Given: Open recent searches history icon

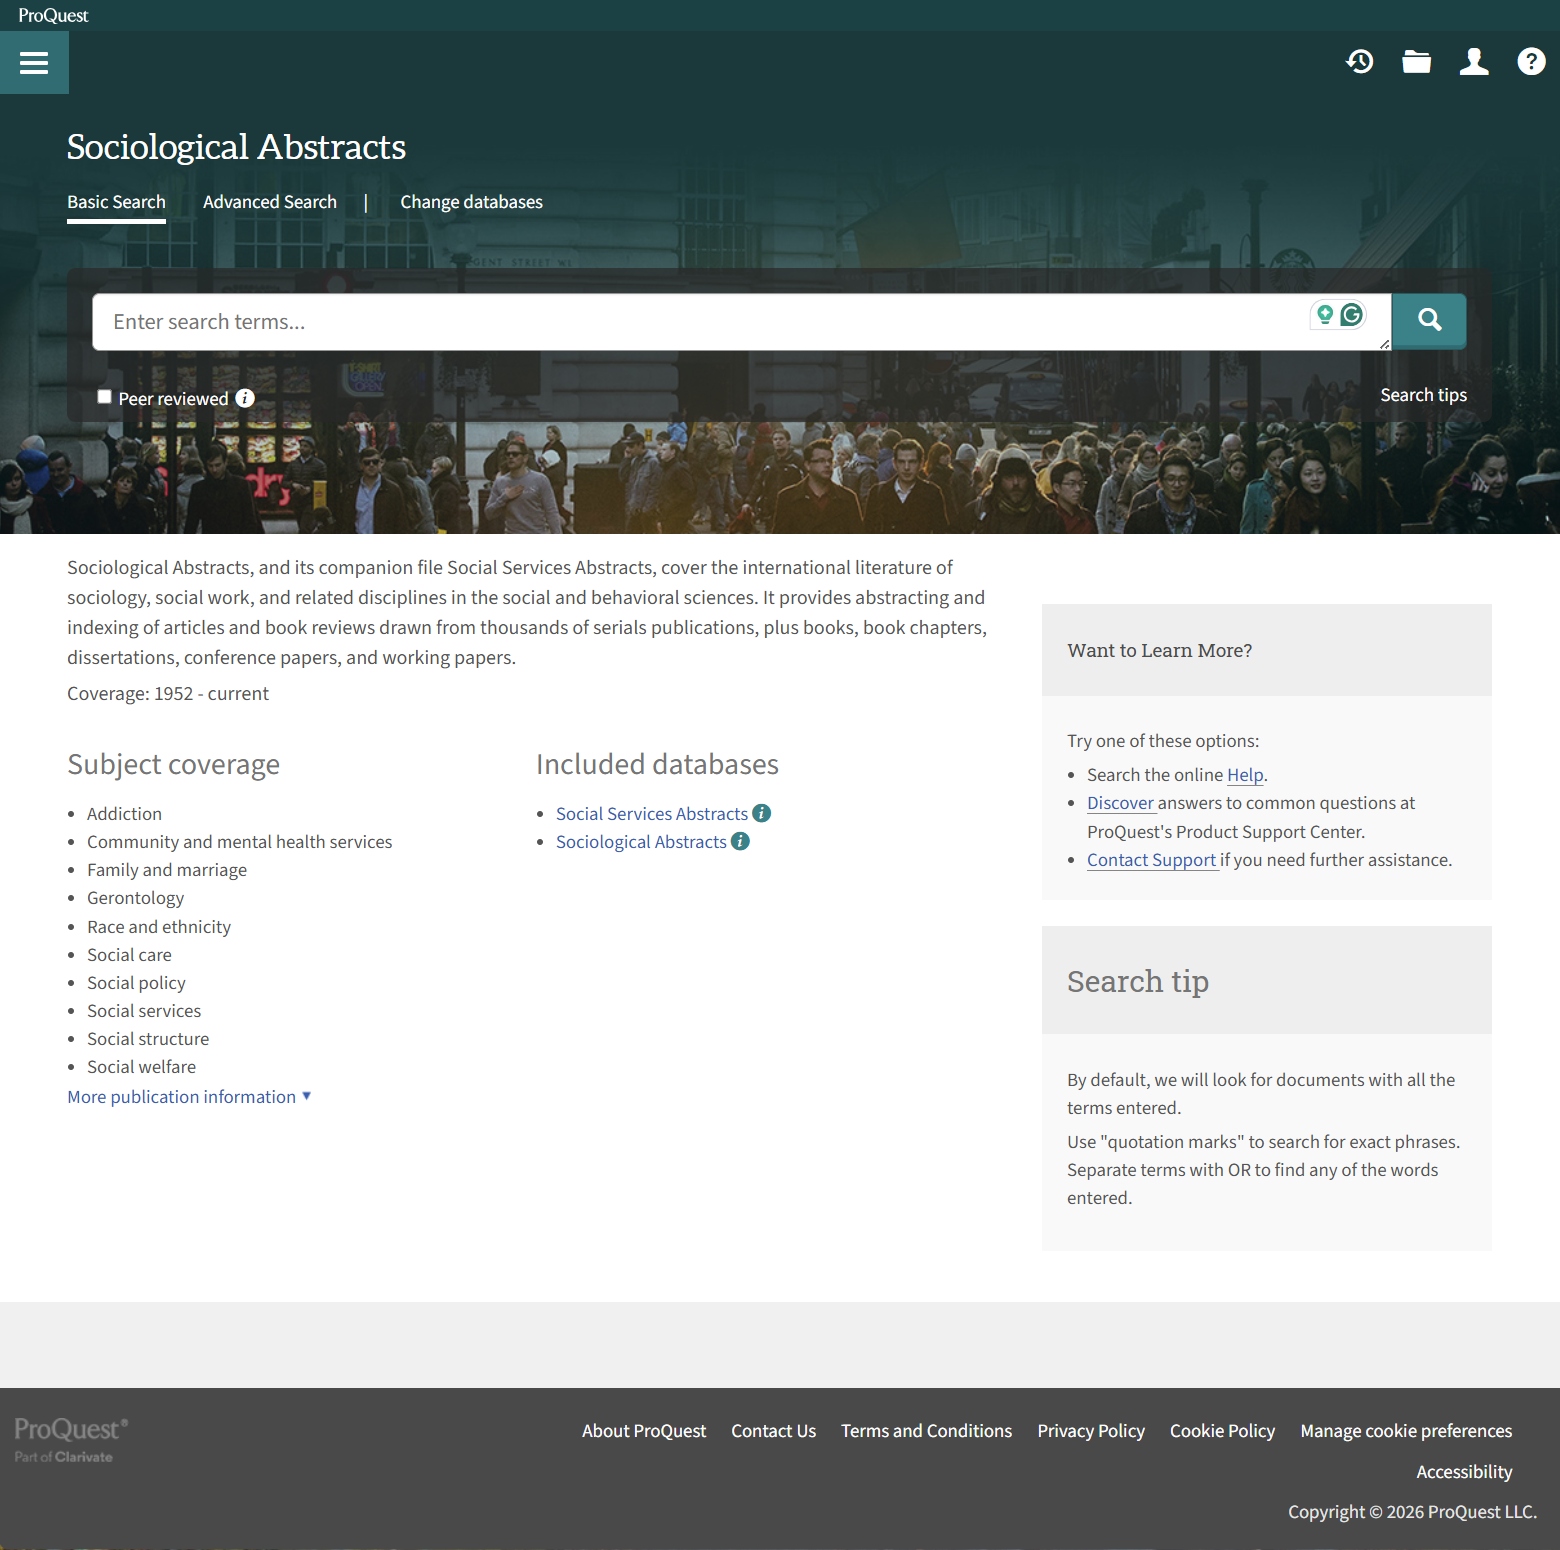Looking at the screenshot, I should click(1359, 62).
